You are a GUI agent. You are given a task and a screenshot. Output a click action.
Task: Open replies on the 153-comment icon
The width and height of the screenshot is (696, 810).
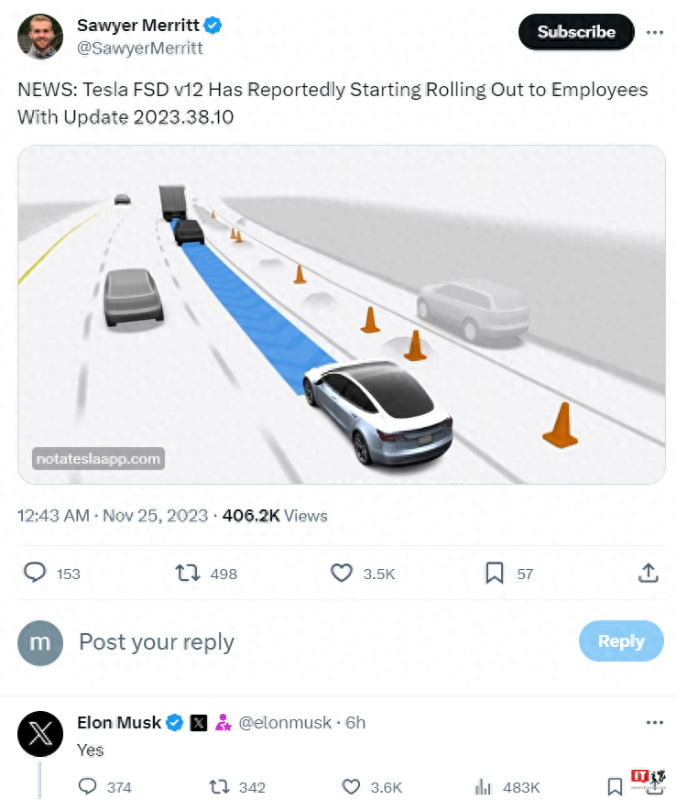35,573
